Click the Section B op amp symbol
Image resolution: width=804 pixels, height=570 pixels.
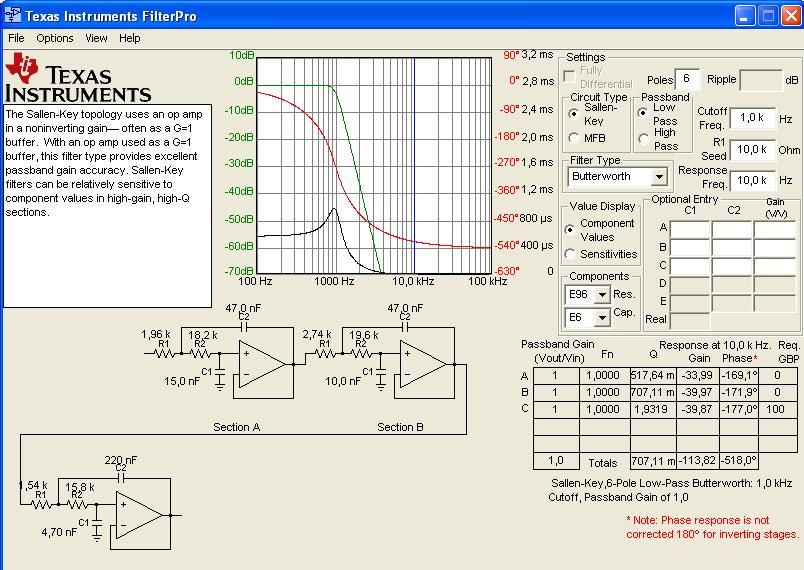424,364
